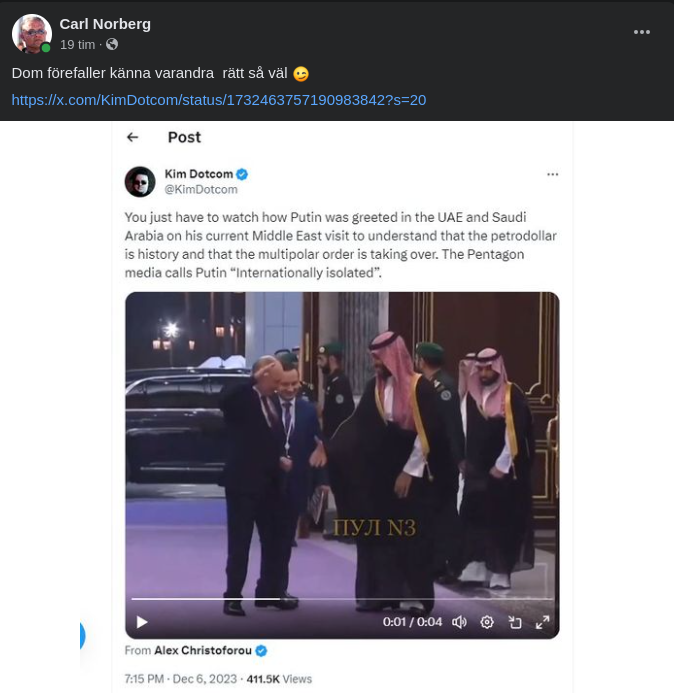Mute the video using the speaker icon

pos(459,622)
